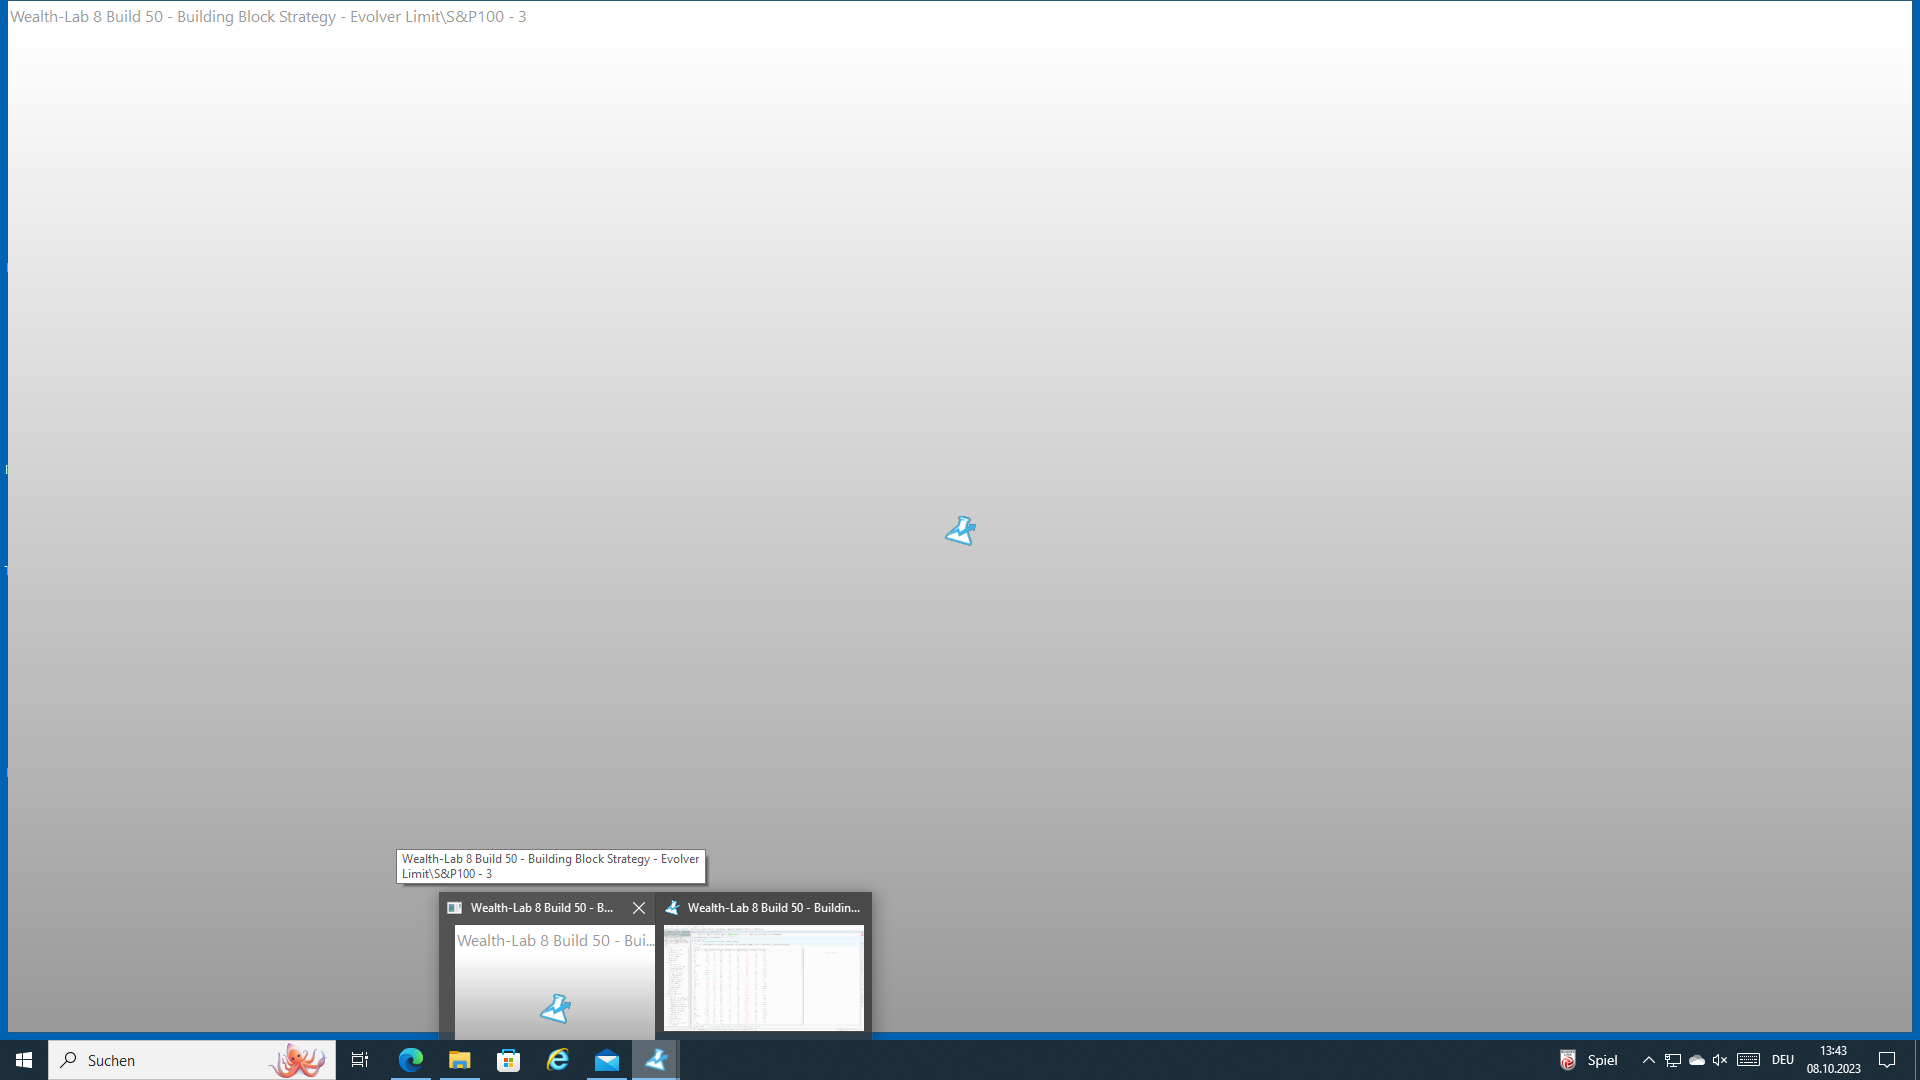Switch the DEU input language indicator
Viewport: 1920px width, 1080px height.
[x=1783, y=1060]
